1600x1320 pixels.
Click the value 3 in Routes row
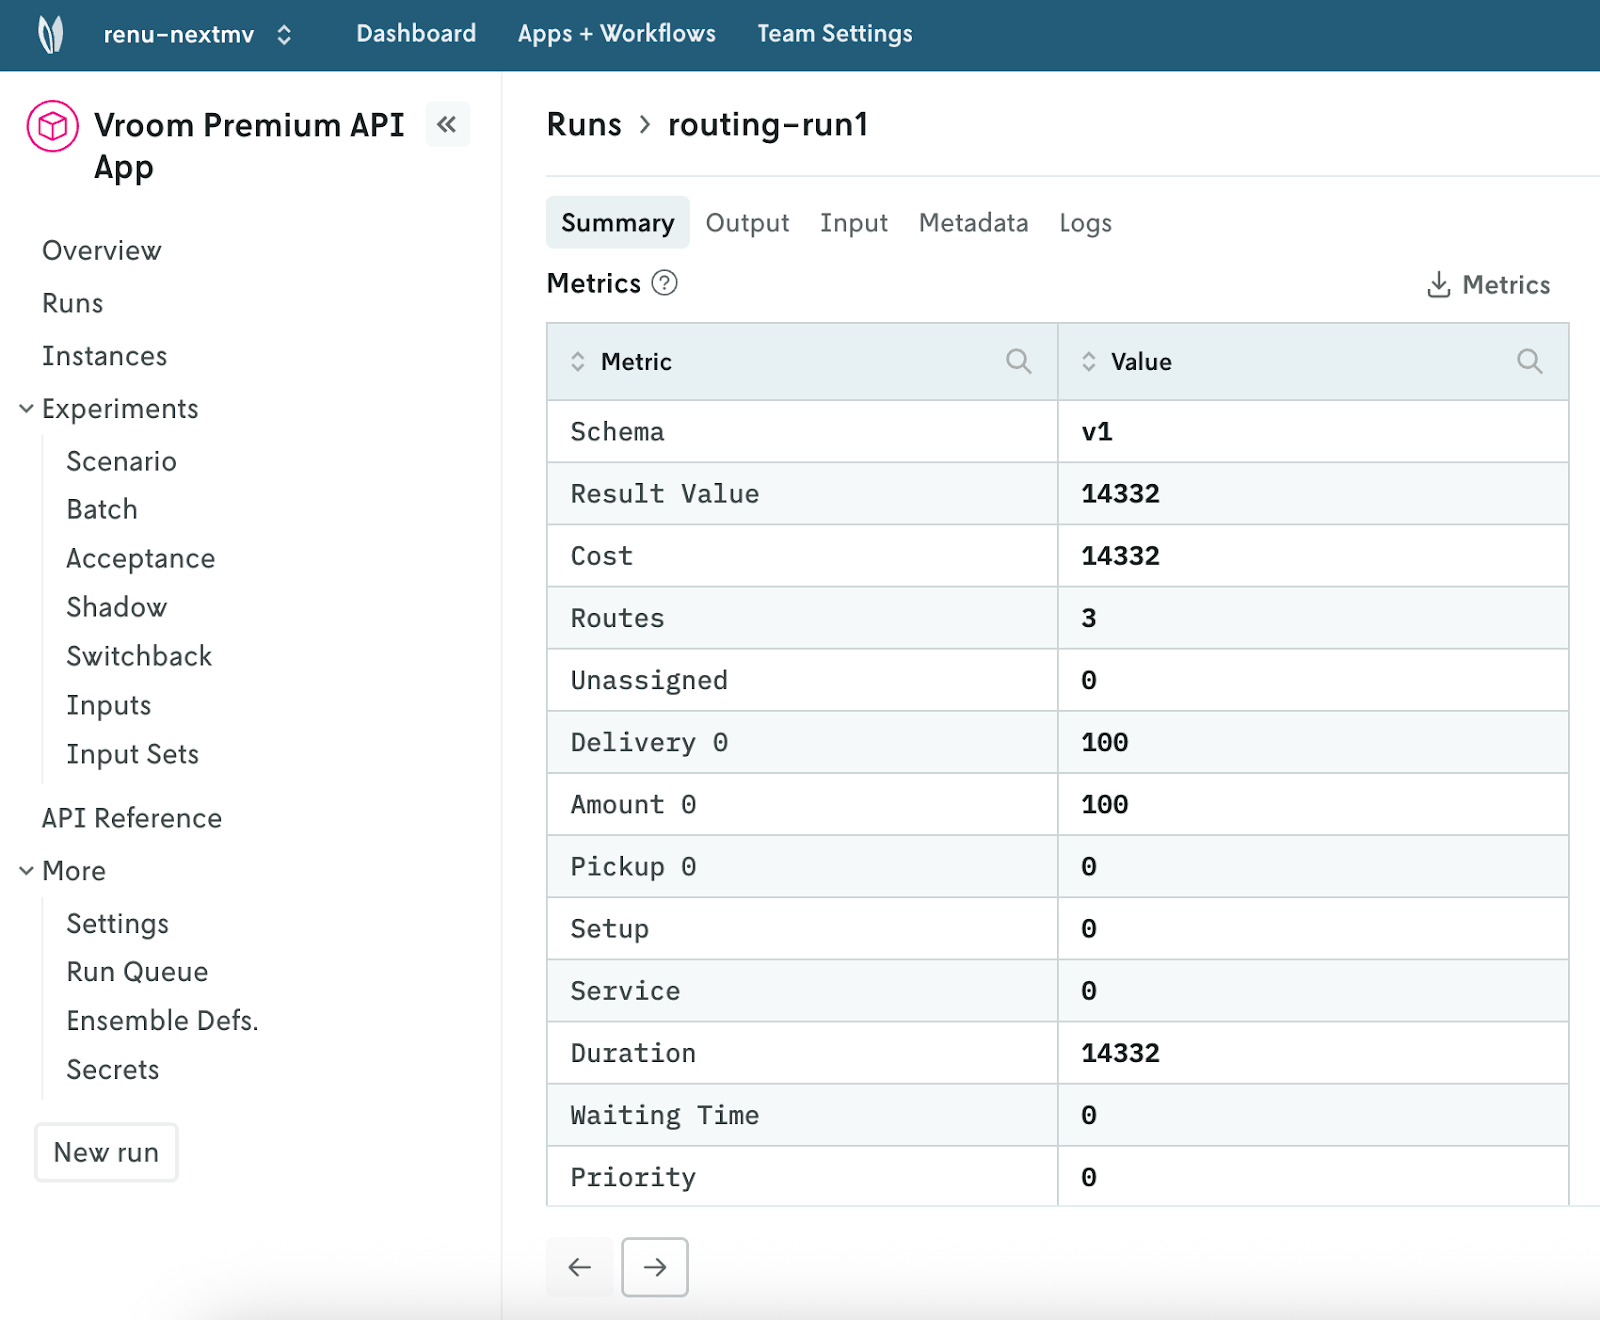1089,618
